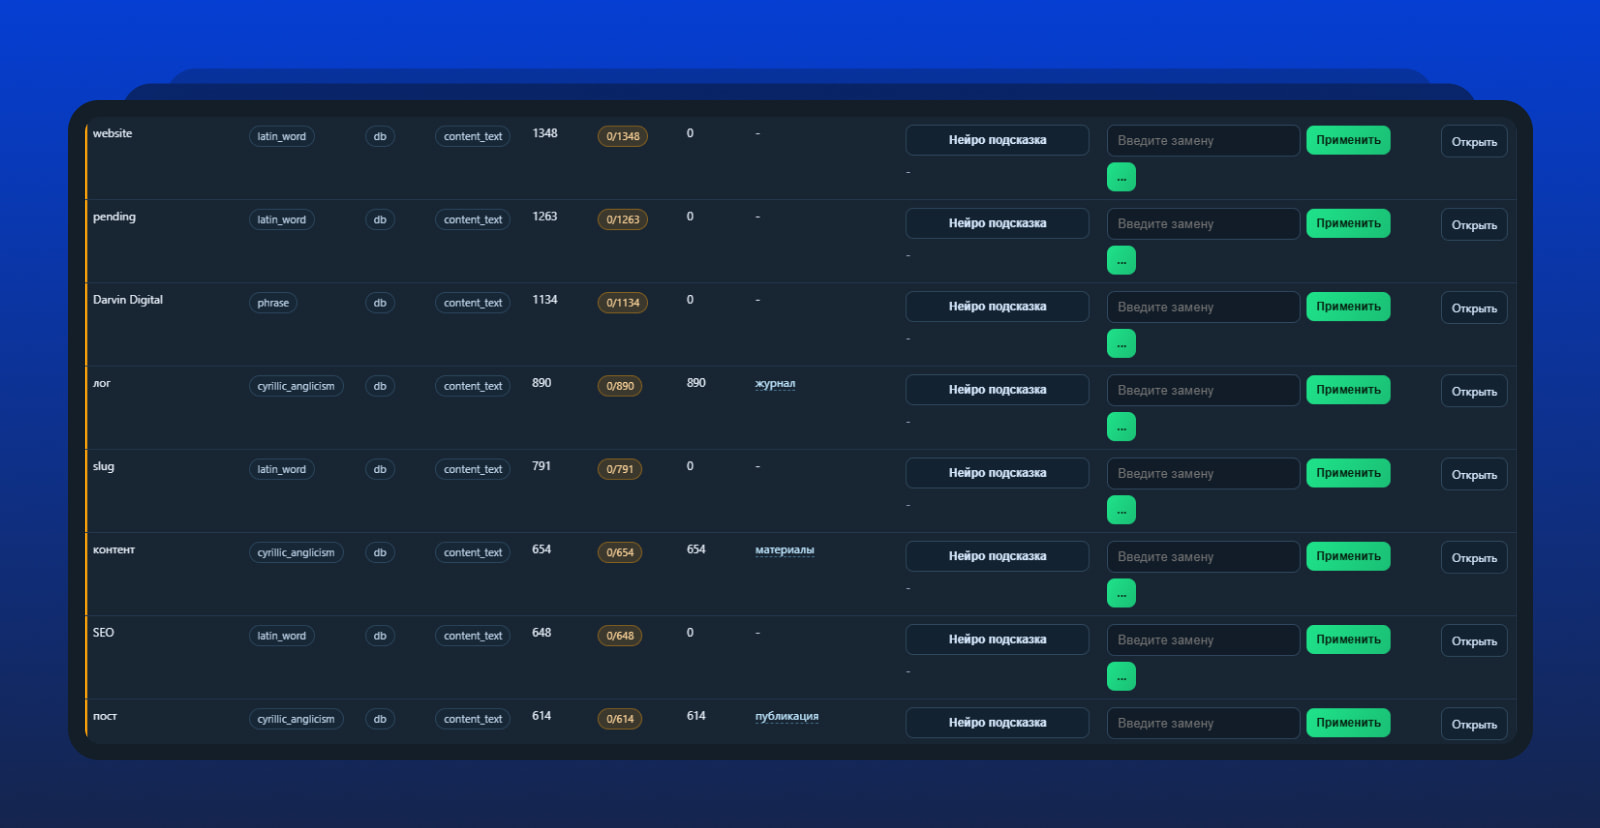Click the 0/1348 progress badge
The image size is (1600, 828).
[622, 136]
